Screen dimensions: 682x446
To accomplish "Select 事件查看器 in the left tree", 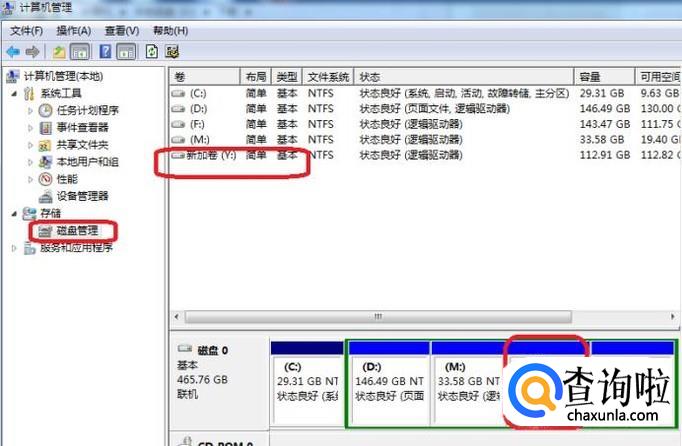I will pos(82,128).
